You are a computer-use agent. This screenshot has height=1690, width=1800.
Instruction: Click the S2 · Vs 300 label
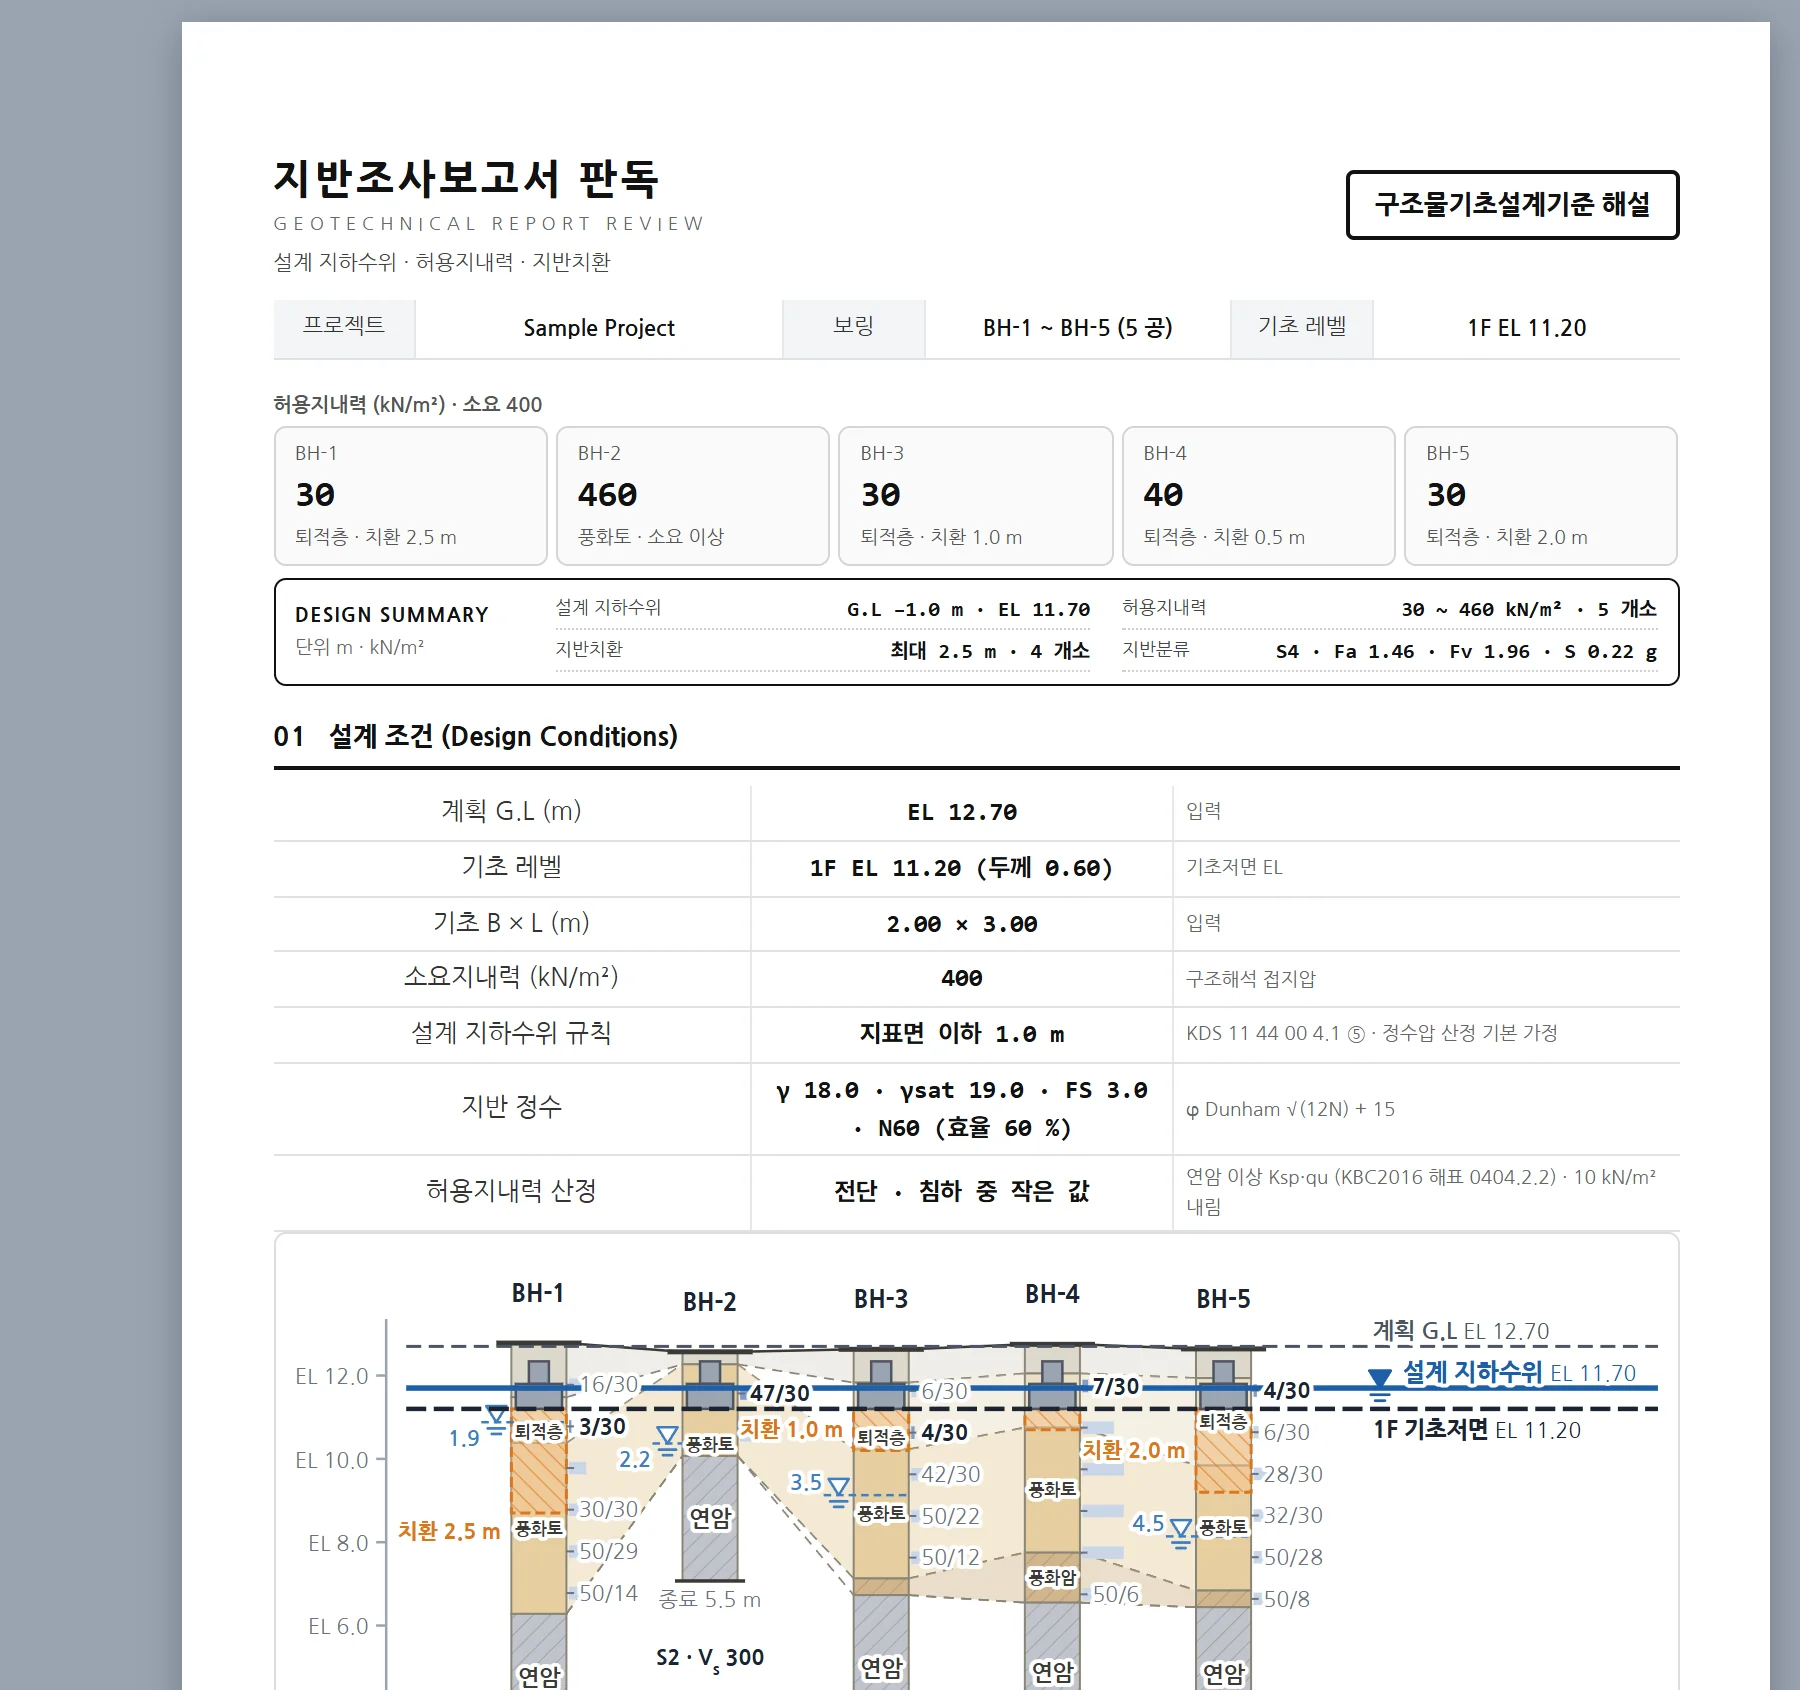coord(710,1658)
